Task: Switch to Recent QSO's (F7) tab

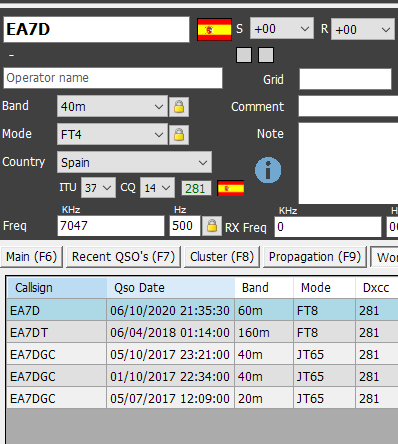Action: (123, 257)
